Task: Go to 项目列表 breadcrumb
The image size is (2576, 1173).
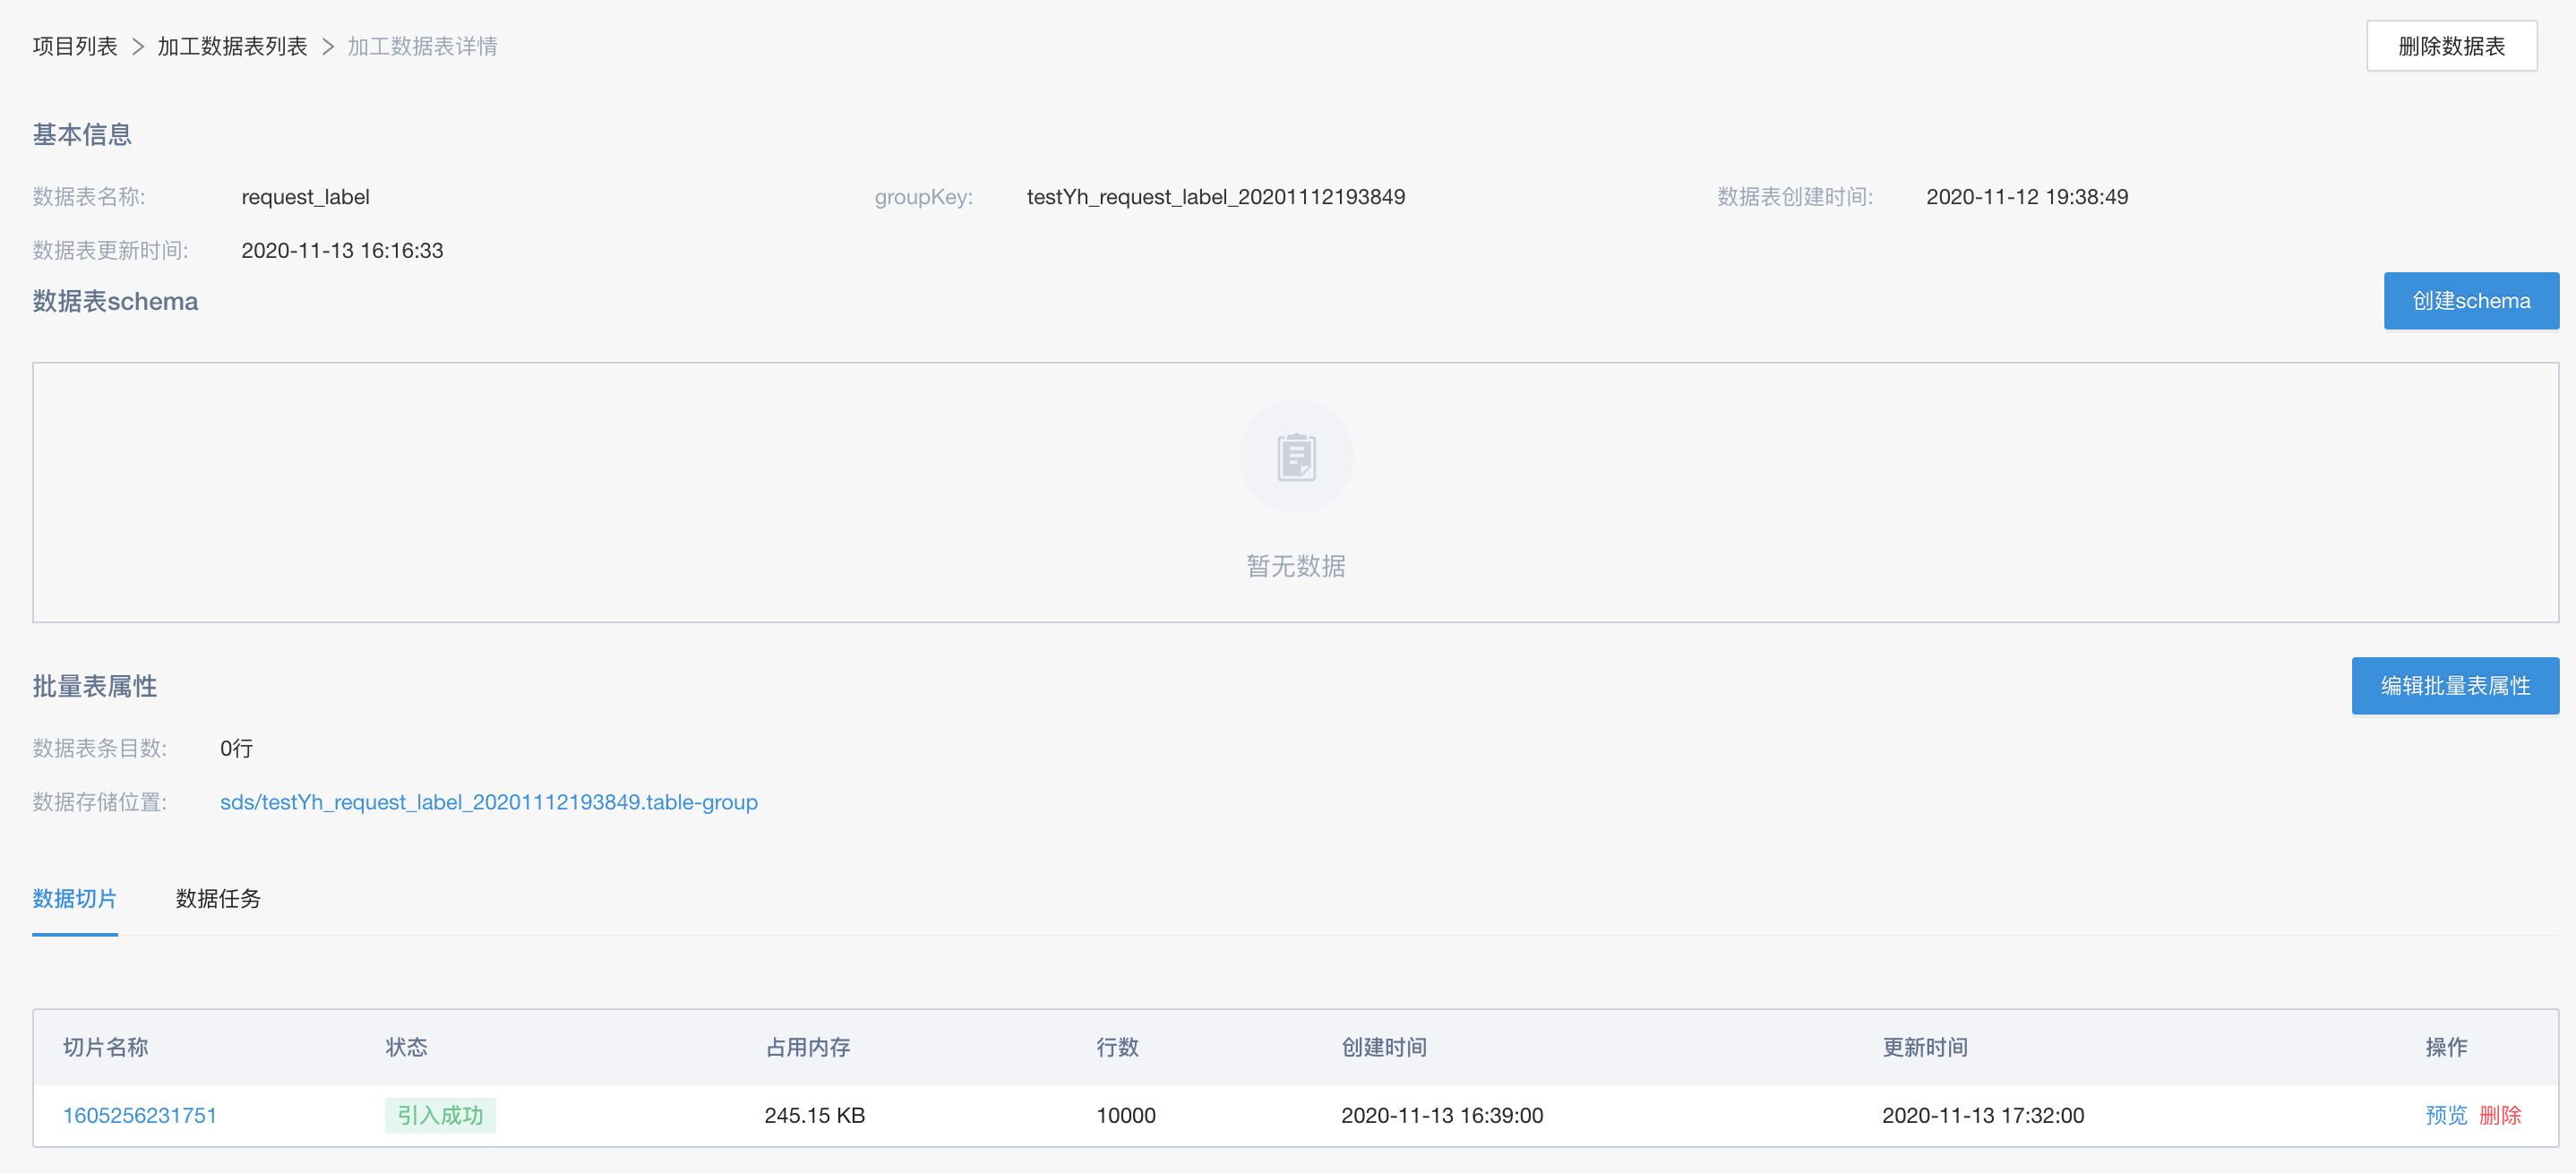Action: pyautogui.click(x=75, y=46)
